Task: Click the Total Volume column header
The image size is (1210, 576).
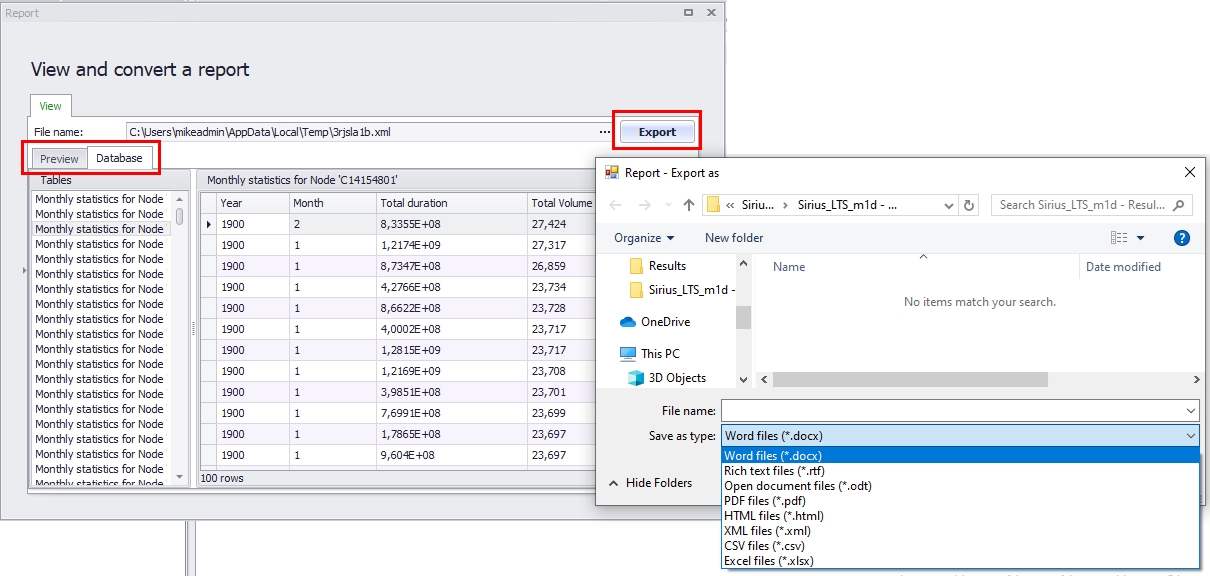Action: click(562, 203)
